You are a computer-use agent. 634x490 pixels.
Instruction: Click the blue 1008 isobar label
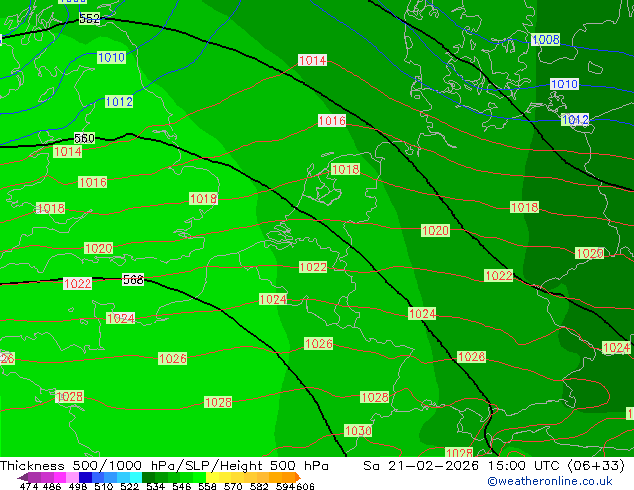tap(545, 40)
